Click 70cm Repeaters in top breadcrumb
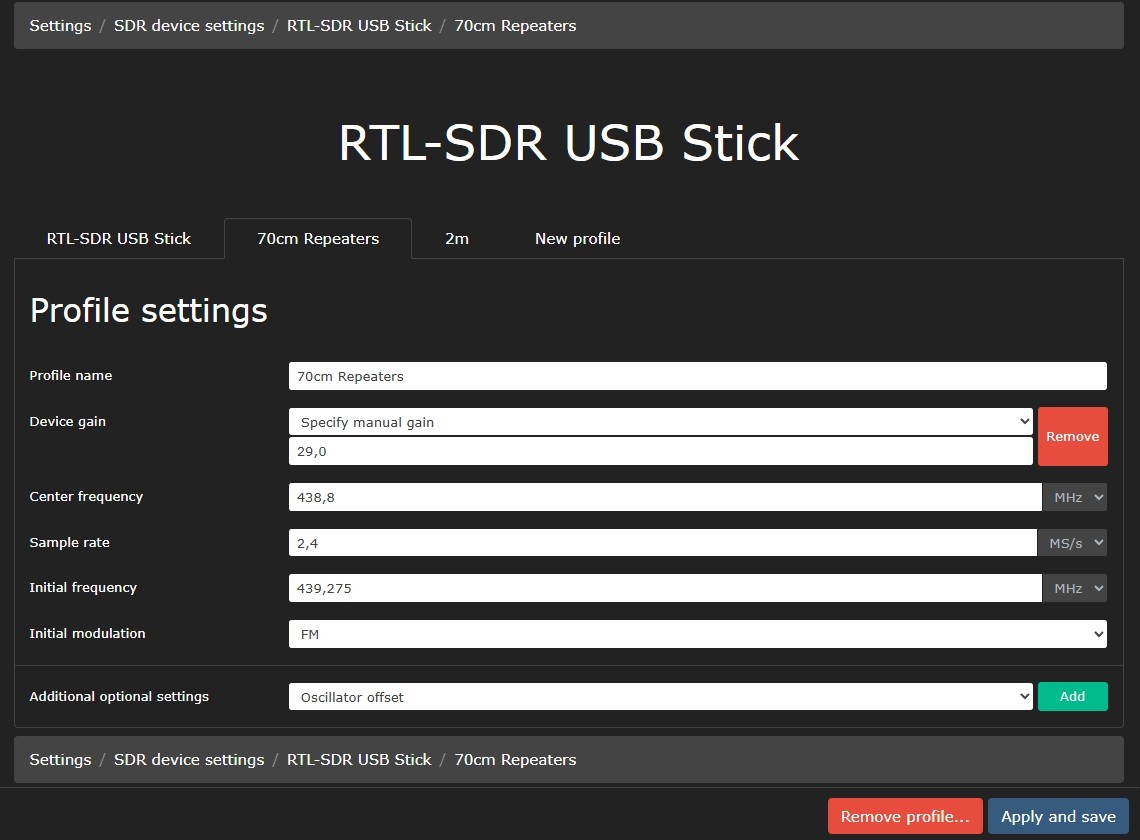Viewport: 1140px width, 840px height. point(515,25)
